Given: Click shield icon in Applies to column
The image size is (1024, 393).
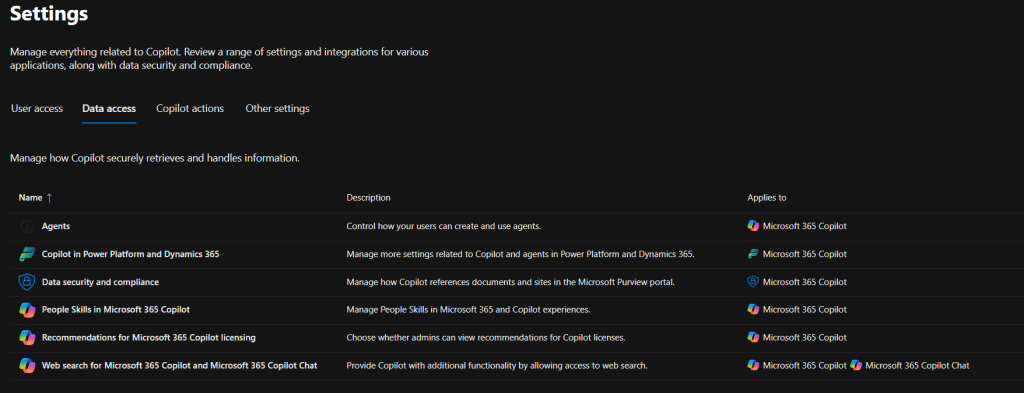Looking at the screenshot, I should click(753, 282).
